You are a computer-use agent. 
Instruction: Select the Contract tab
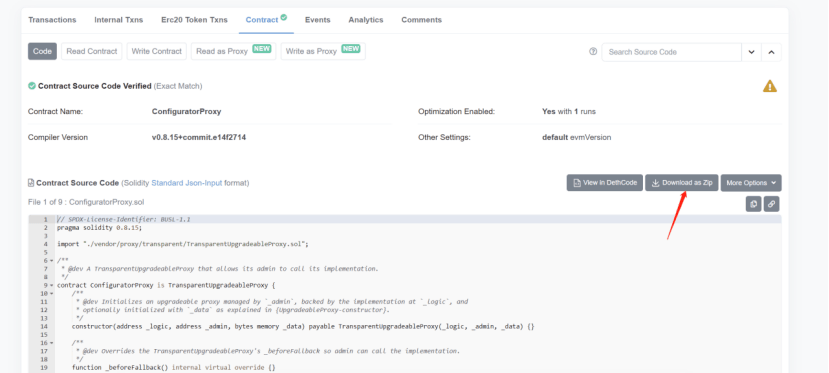[262, 20]
